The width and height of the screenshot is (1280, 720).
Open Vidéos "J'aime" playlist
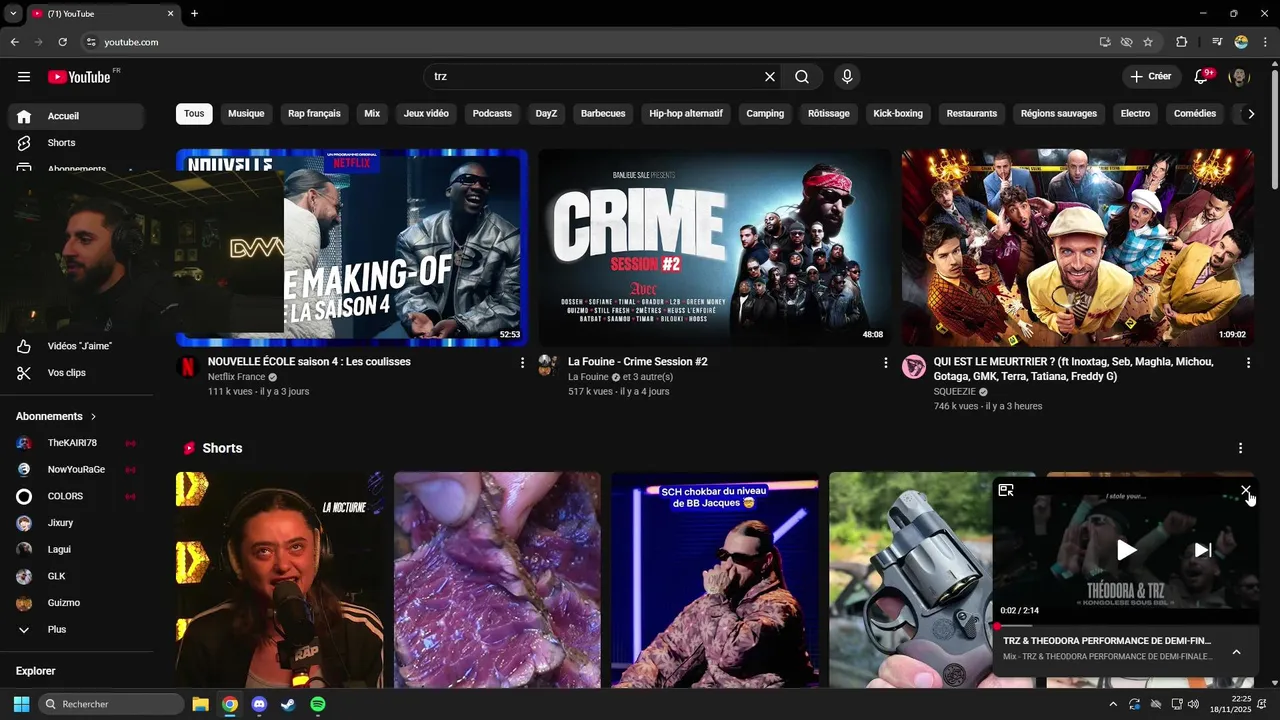click(76, 346)
